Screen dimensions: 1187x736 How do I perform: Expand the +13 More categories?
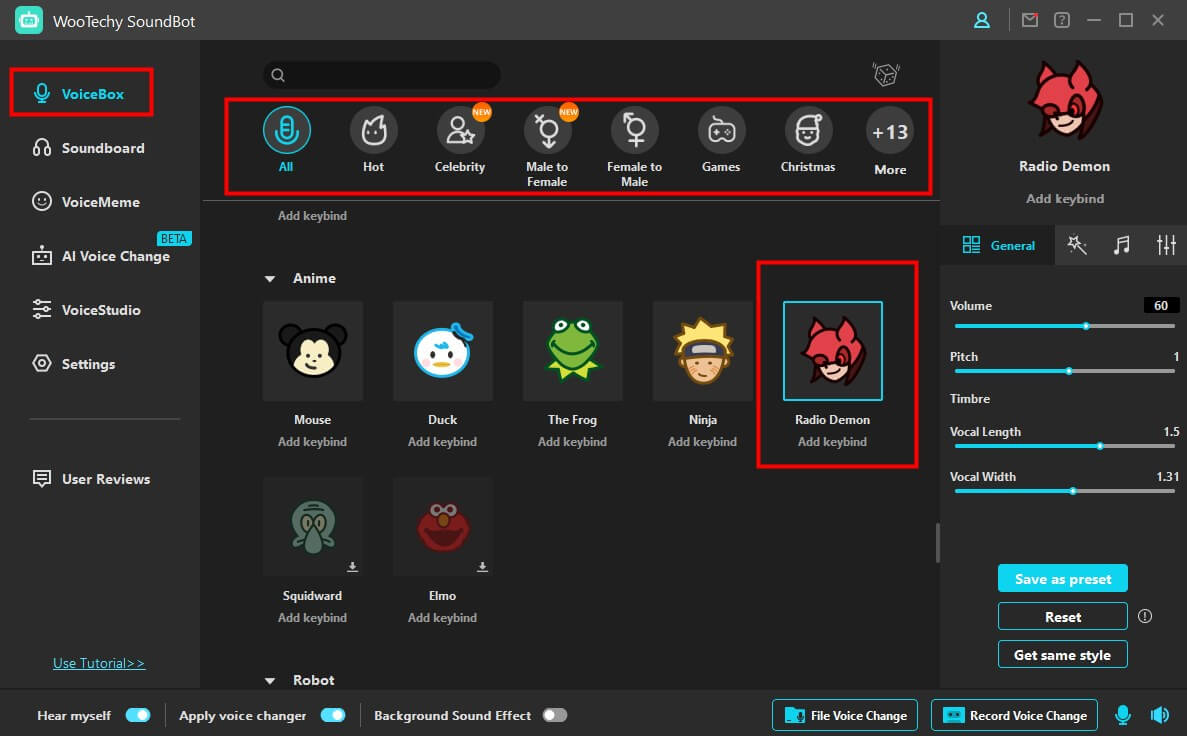(x=889, y=132)
